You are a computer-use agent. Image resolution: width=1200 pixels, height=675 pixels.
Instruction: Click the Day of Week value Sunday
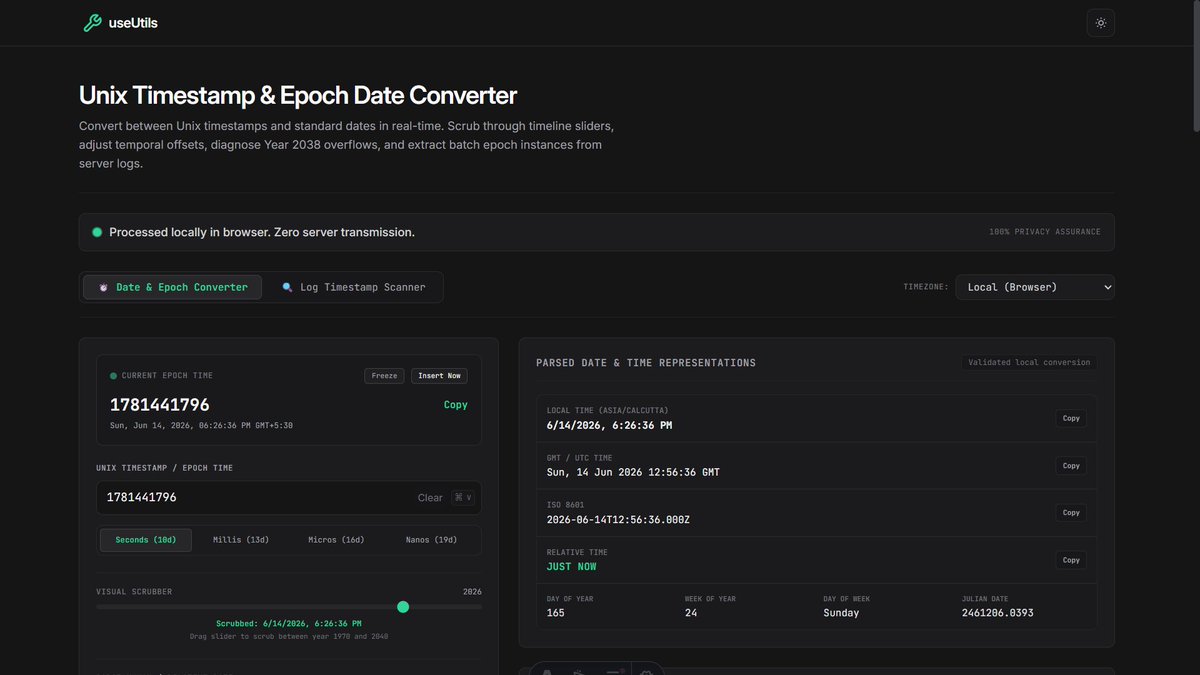click(x=841, y=613)
